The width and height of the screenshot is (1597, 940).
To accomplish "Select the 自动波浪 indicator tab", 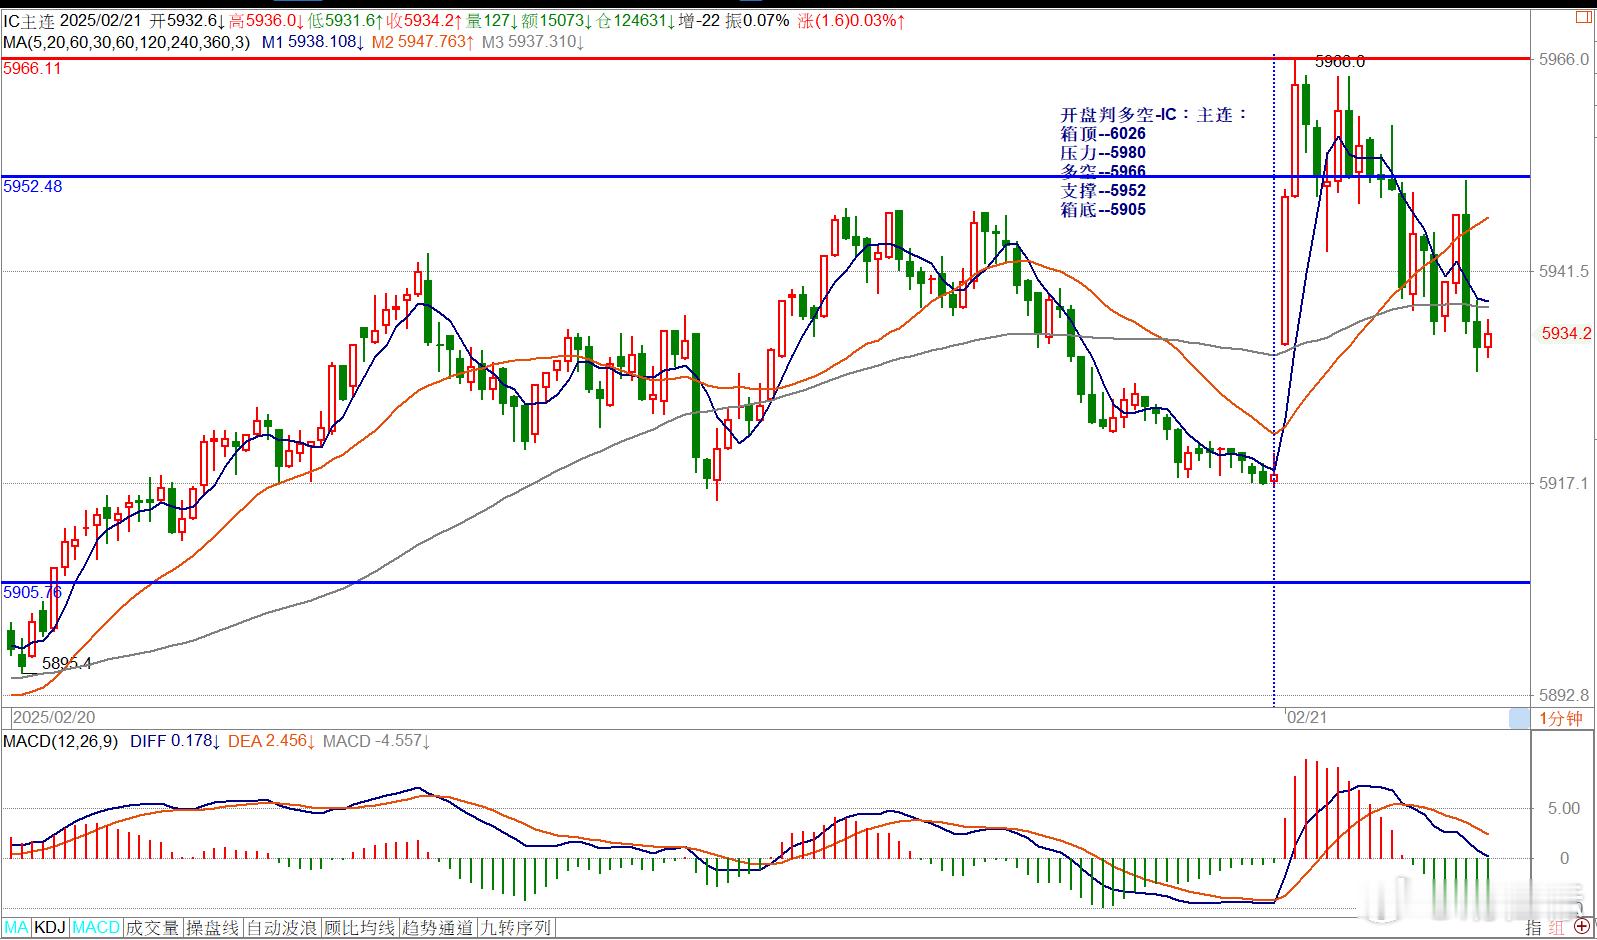I will click(x=282, y=928).
